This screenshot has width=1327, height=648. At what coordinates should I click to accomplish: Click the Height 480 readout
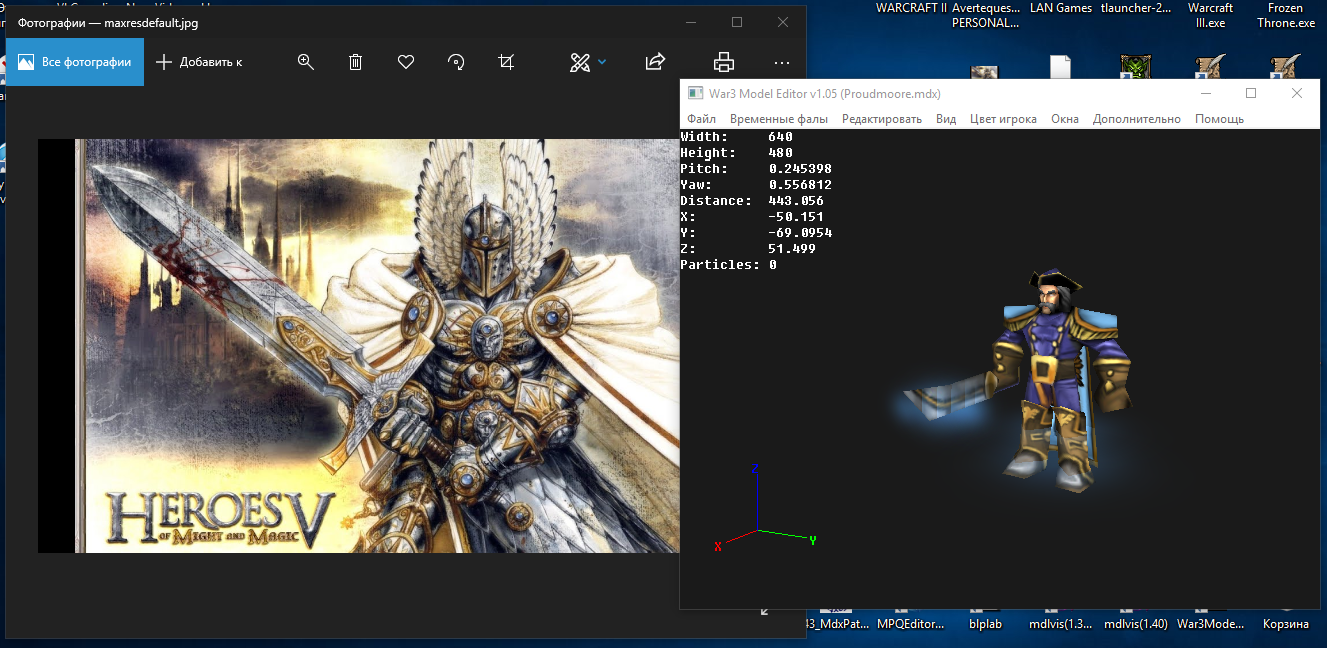[x=736, y=153]
